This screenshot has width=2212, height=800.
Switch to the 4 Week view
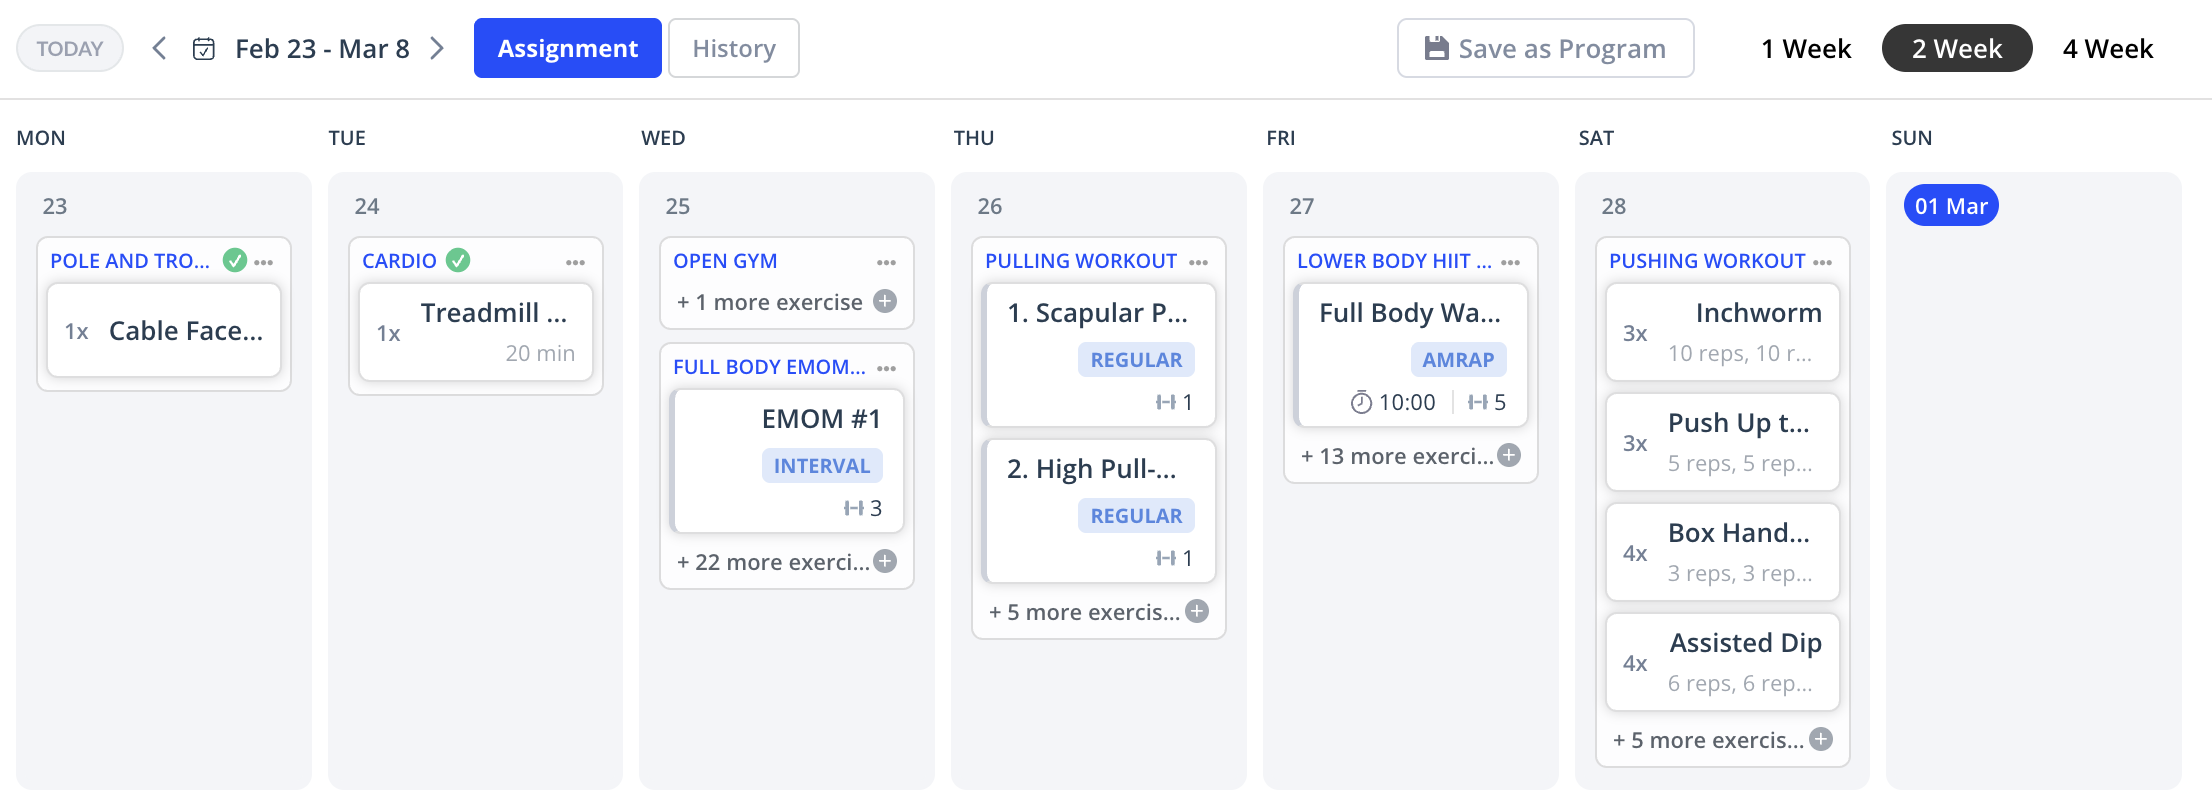[2107, 49]
